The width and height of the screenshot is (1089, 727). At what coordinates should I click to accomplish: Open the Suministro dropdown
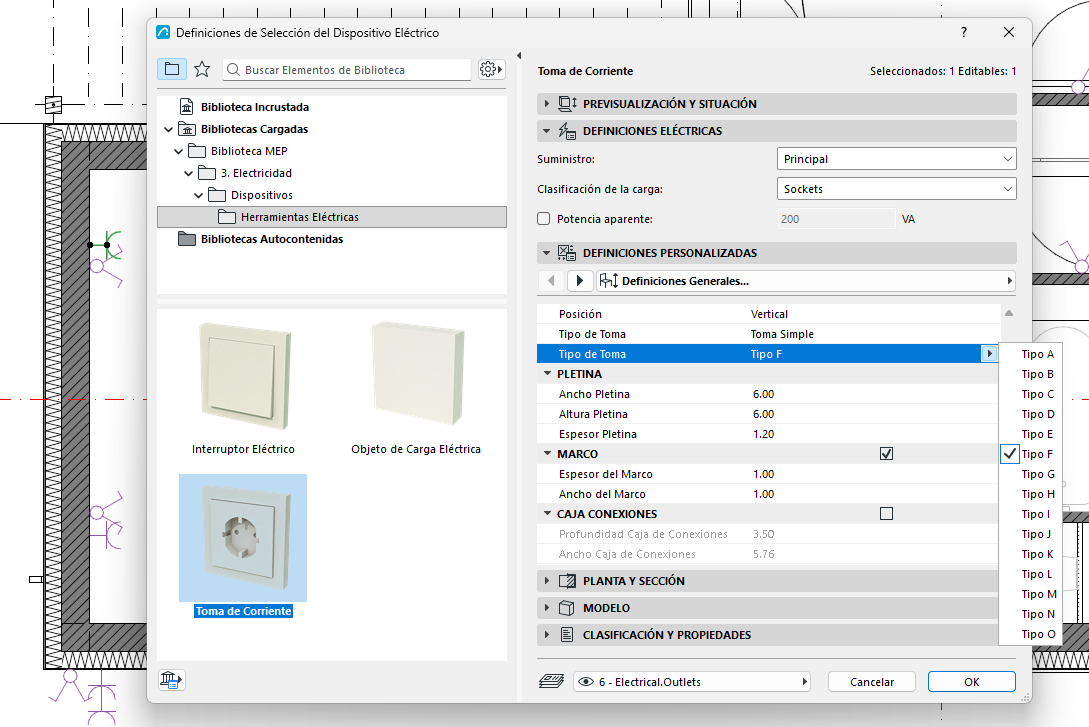click(x=897, y=159)
